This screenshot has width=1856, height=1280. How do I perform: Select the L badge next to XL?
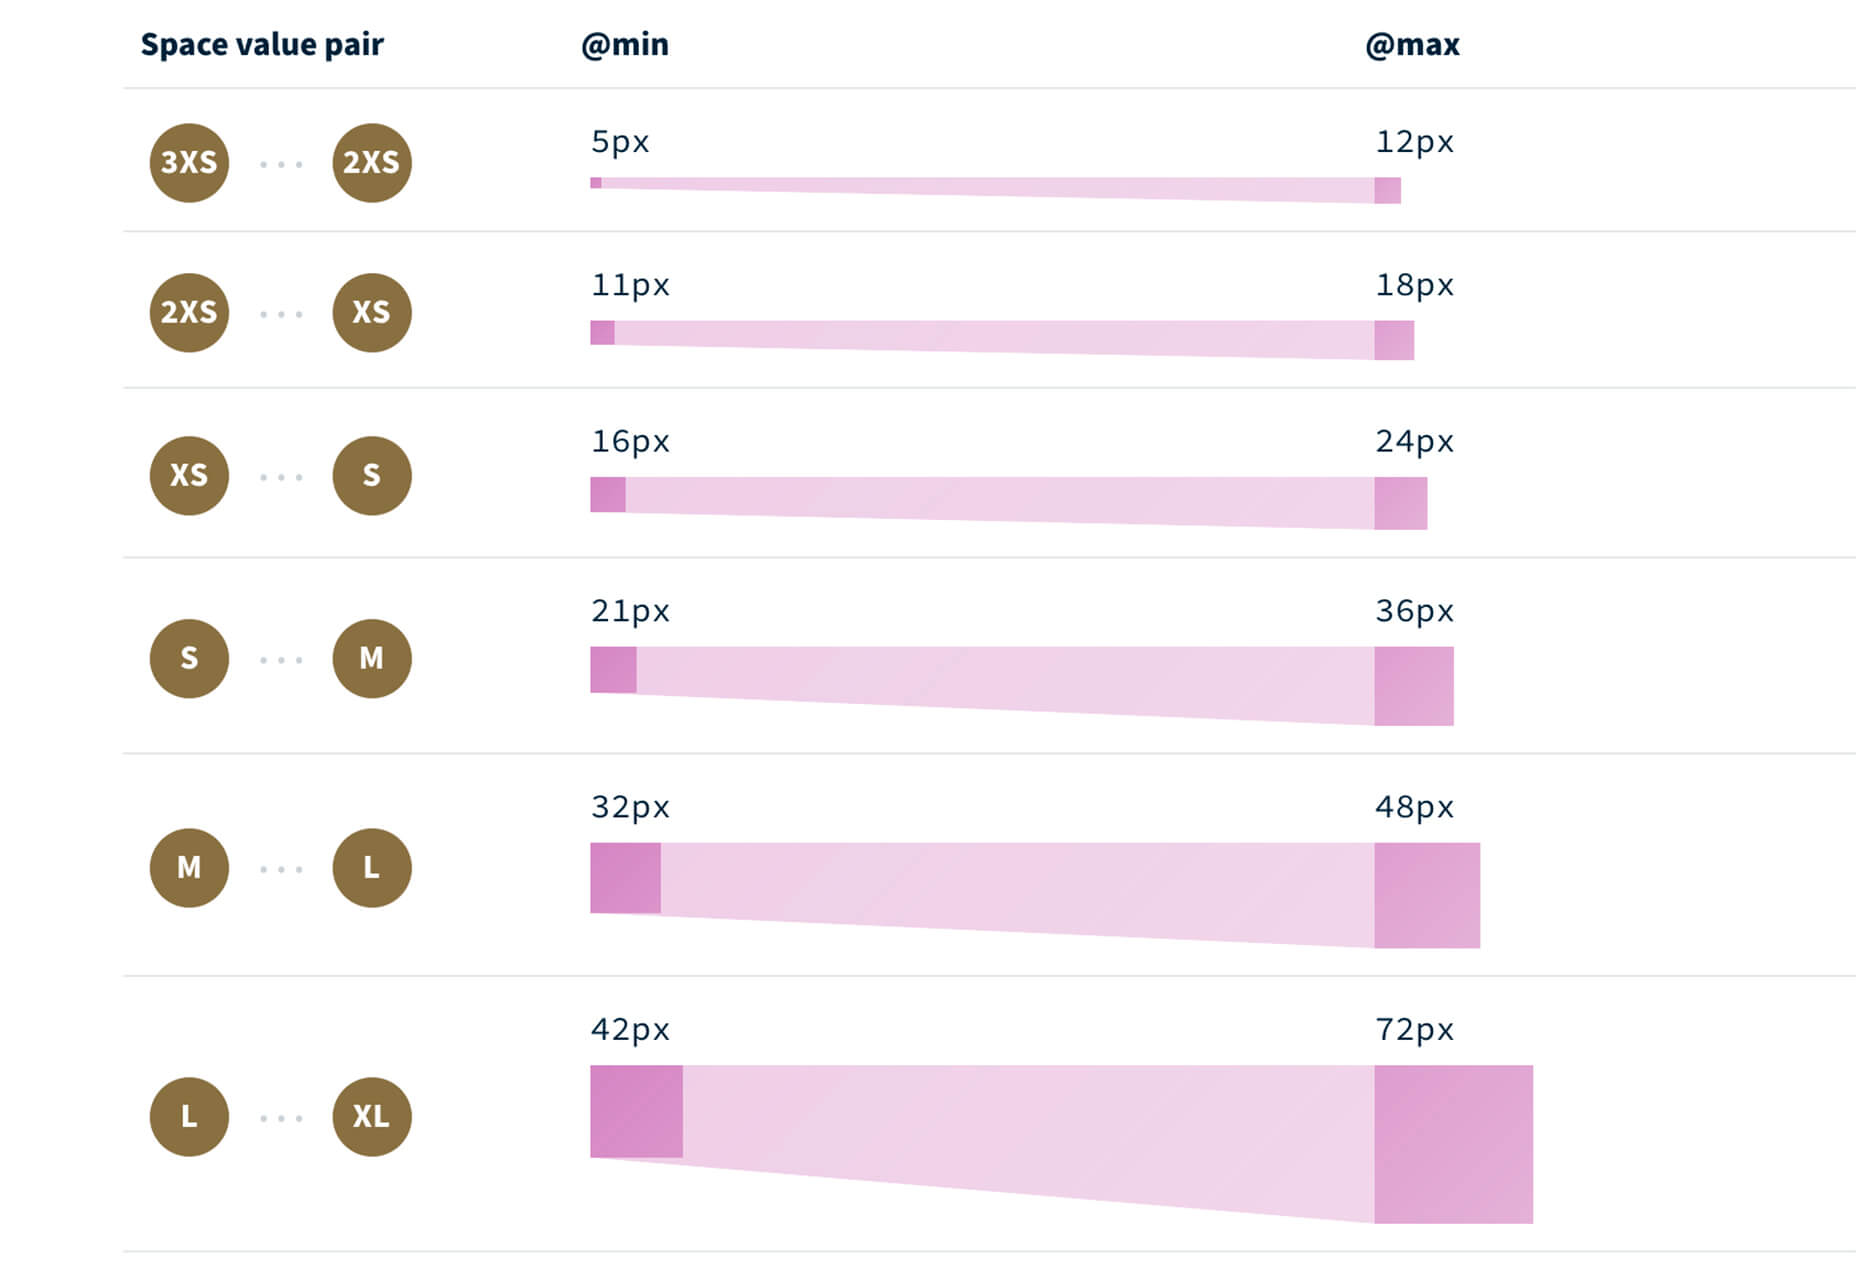click(189, 1116)
